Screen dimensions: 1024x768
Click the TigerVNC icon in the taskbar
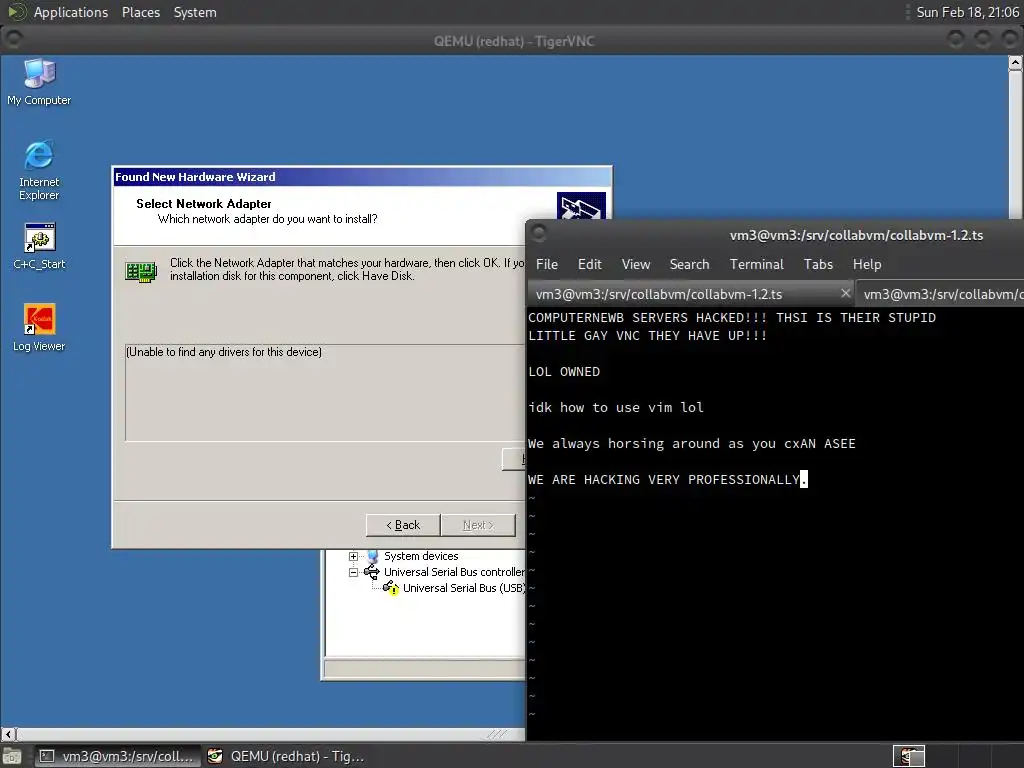pos(215,756)
